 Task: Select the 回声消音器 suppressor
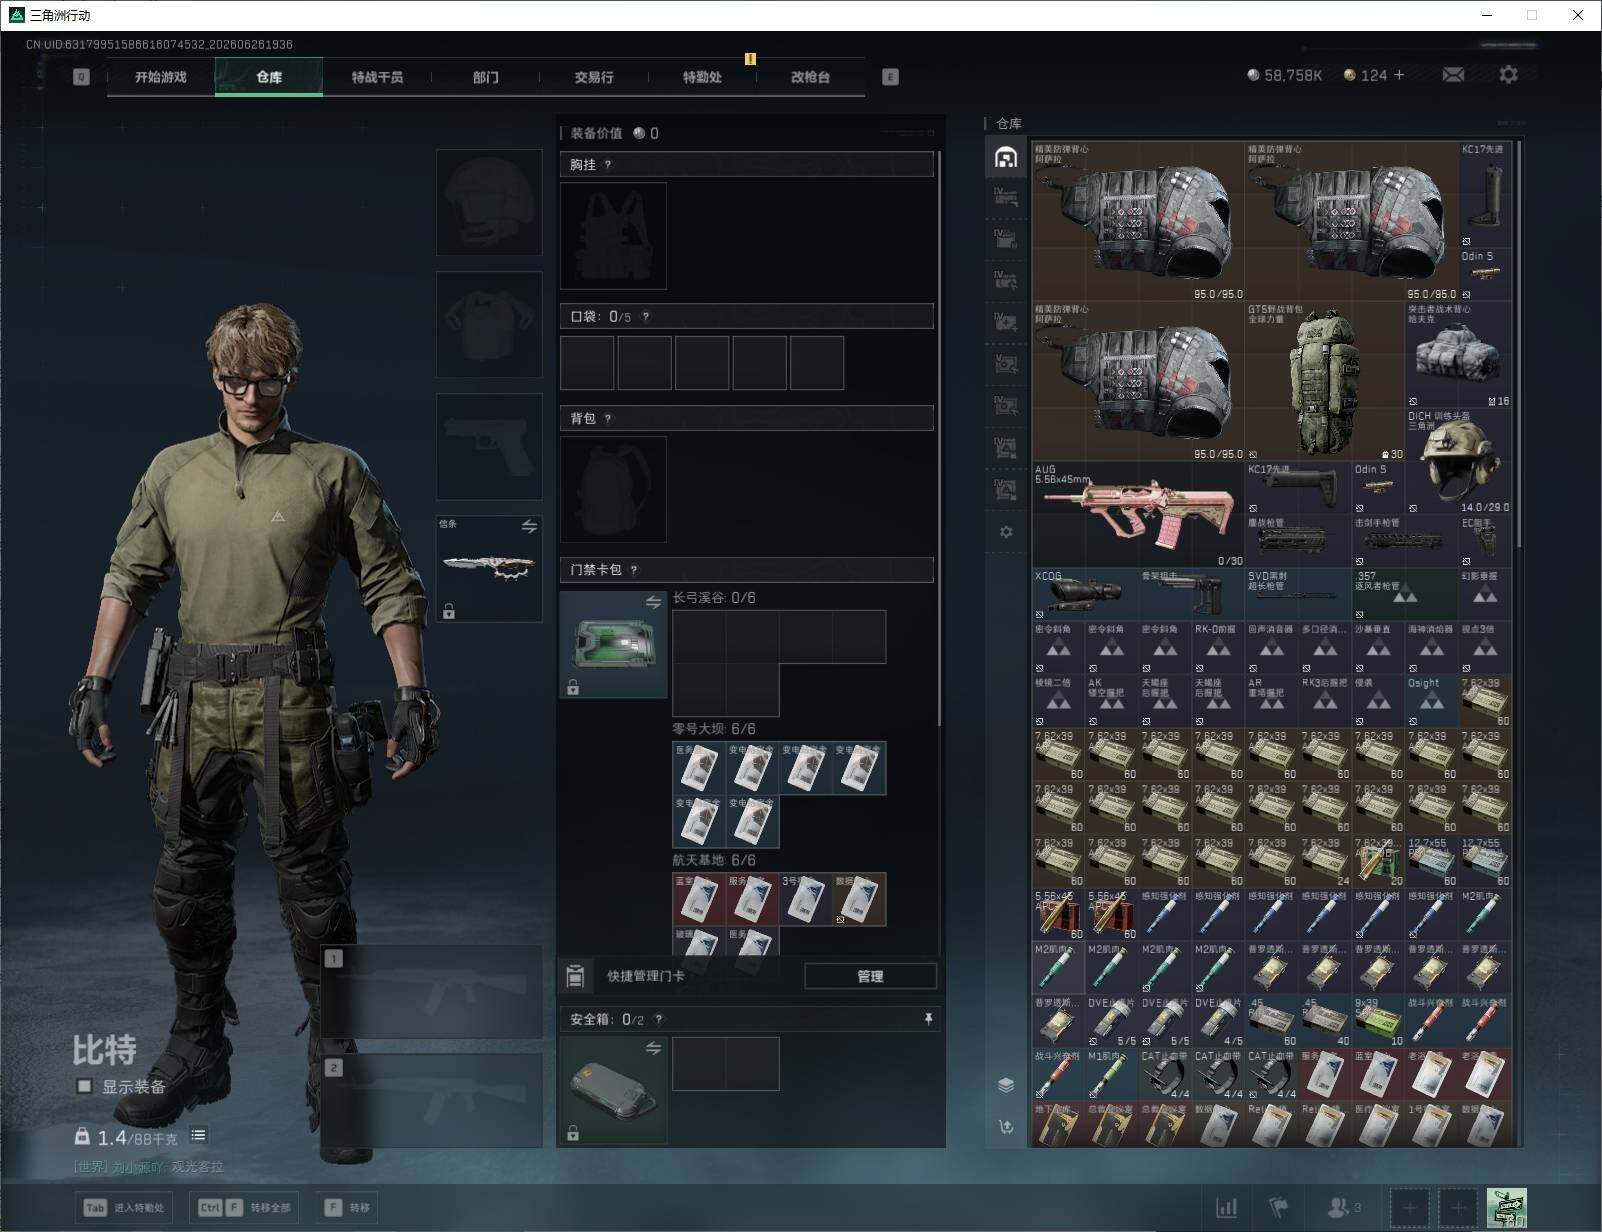click(x=1271, y=648)
